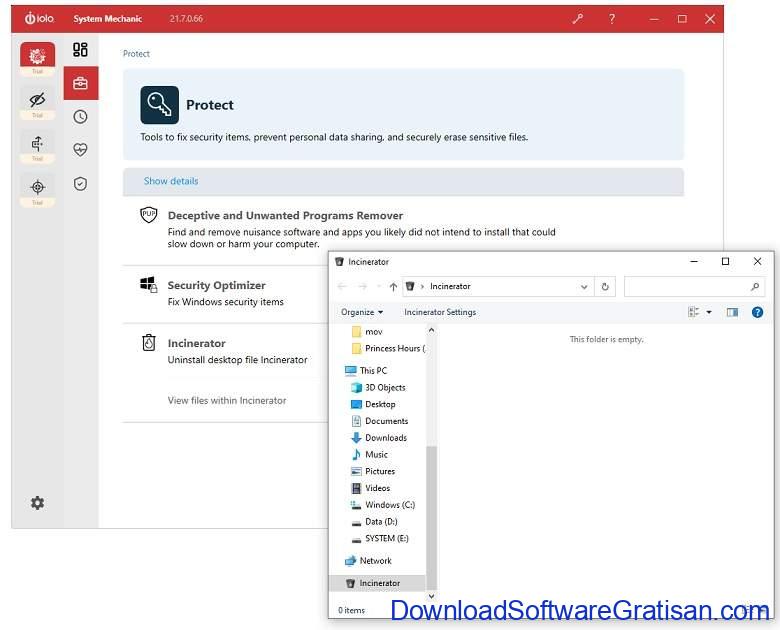This screenshot has width=780, height=630.
Task: Click the Protect breadcrumb
Action: [x=136, y=54]
